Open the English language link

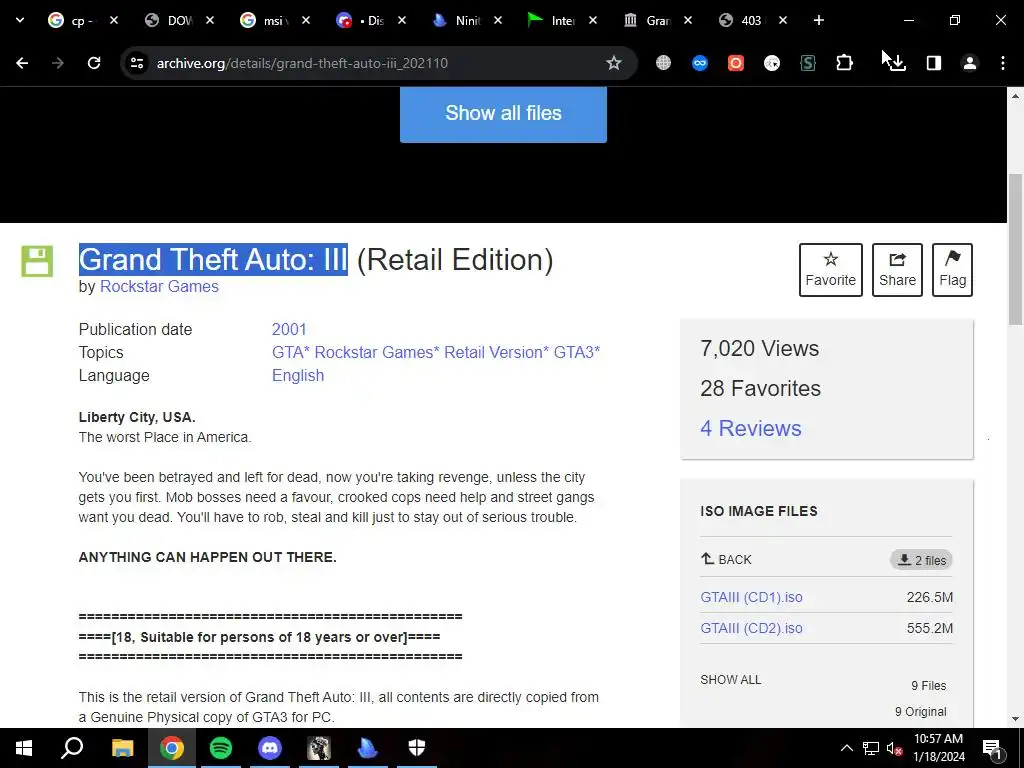coord(298,376)
